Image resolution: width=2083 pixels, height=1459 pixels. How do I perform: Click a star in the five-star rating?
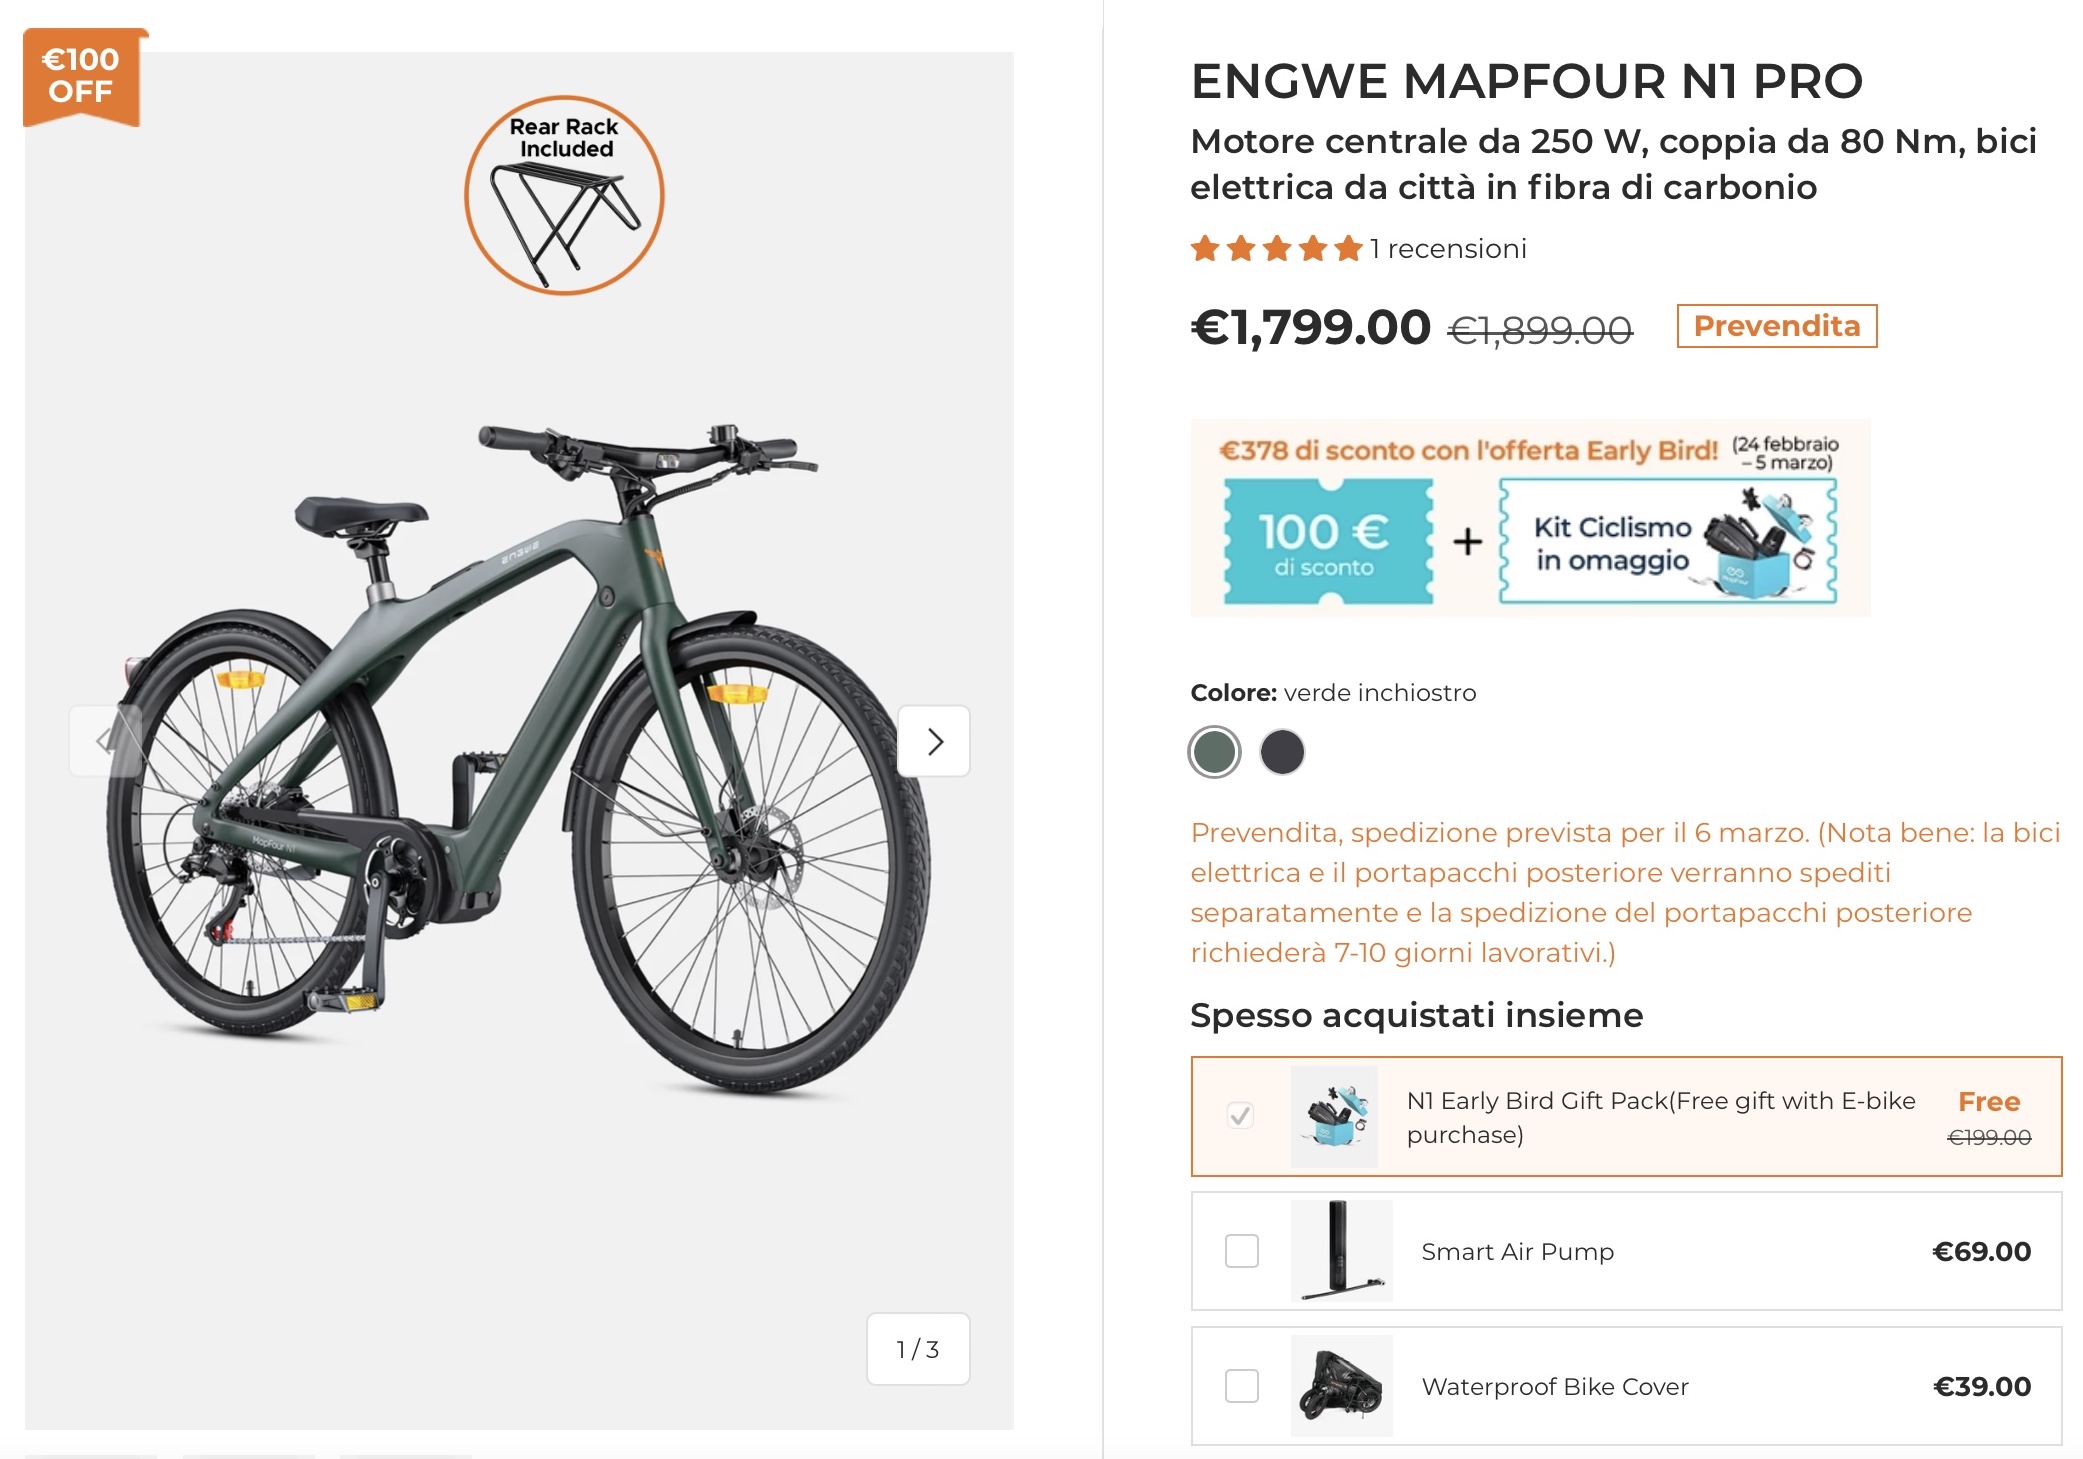pyautogui.click(x=1272, y=248)
